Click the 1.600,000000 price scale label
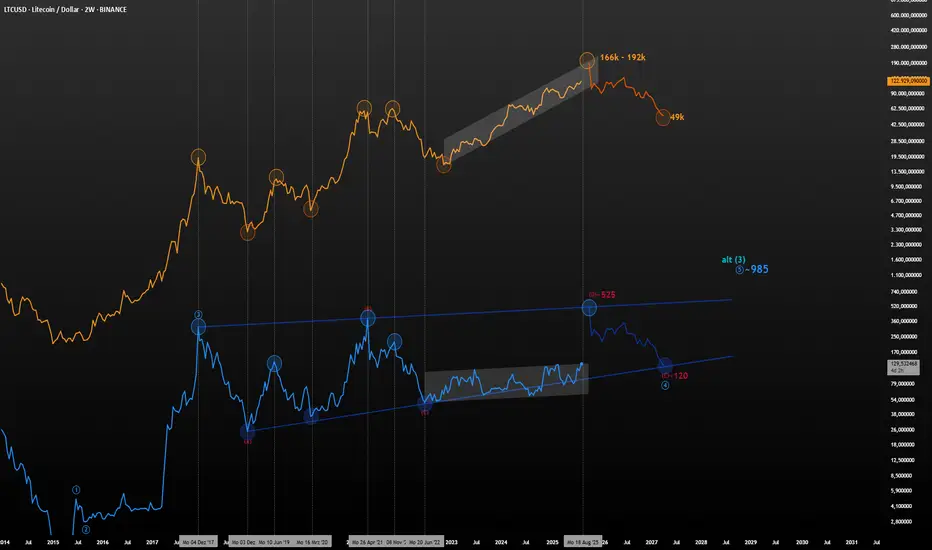This screenshot has width=932, height=550. tap(906, 259)
